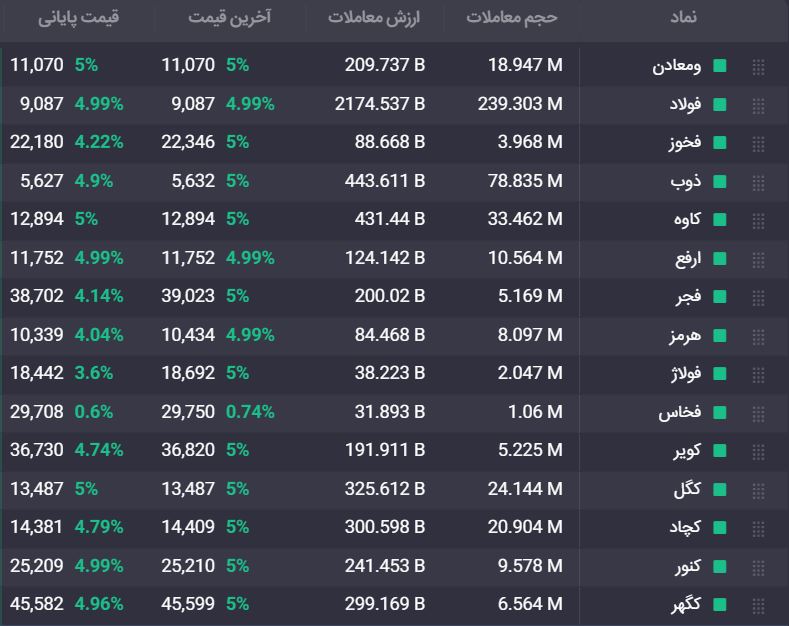
Task: Click the drag handle icon for ومعادن row
Action: [758, 67]
